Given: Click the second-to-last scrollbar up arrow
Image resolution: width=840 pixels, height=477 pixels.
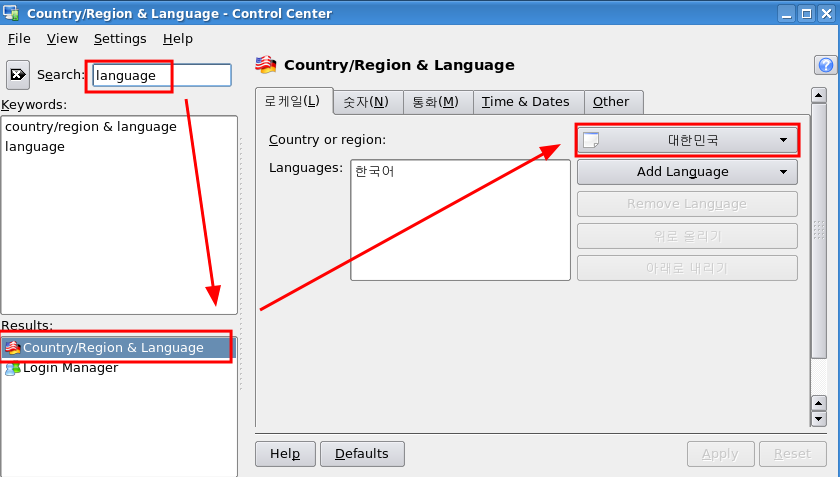Looking at the screenshot, I should [819, 403].
